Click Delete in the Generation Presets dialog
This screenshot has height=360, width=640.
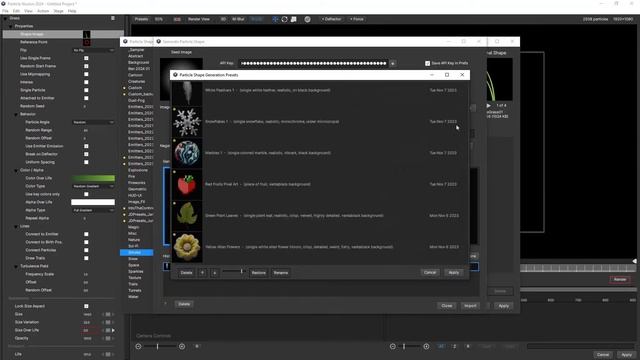[187, 273]
